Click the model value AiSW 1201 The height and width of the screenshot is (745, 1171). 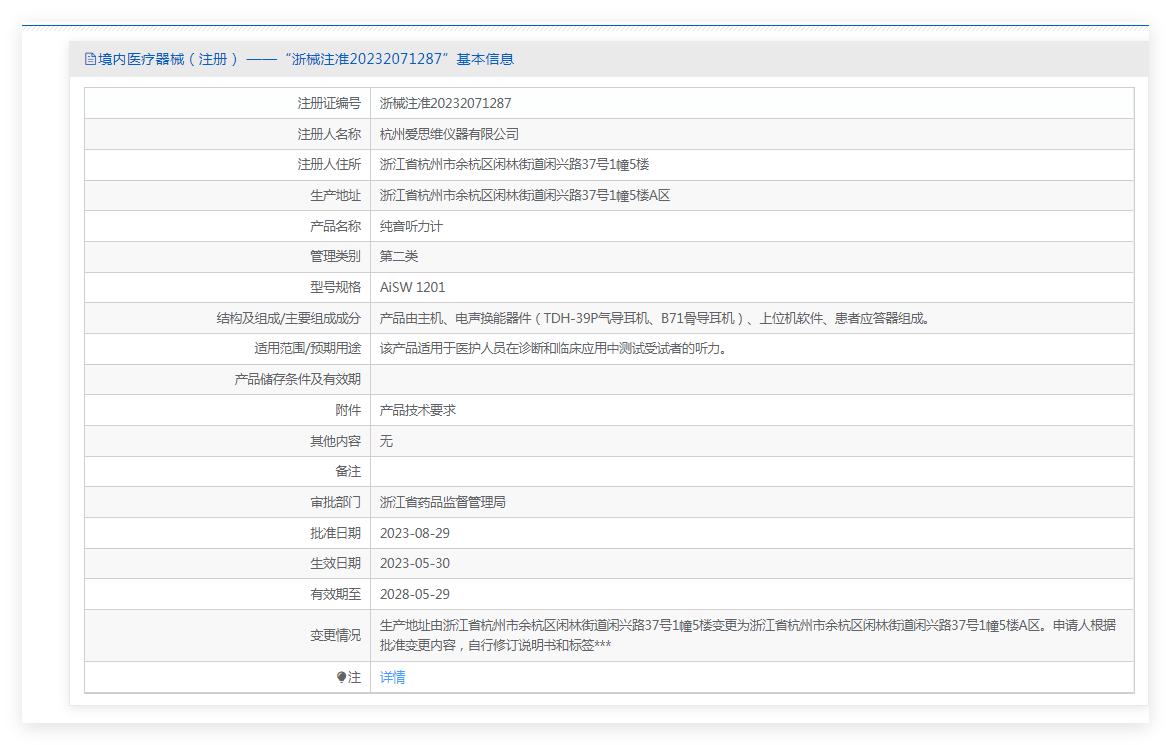point(412,287)
